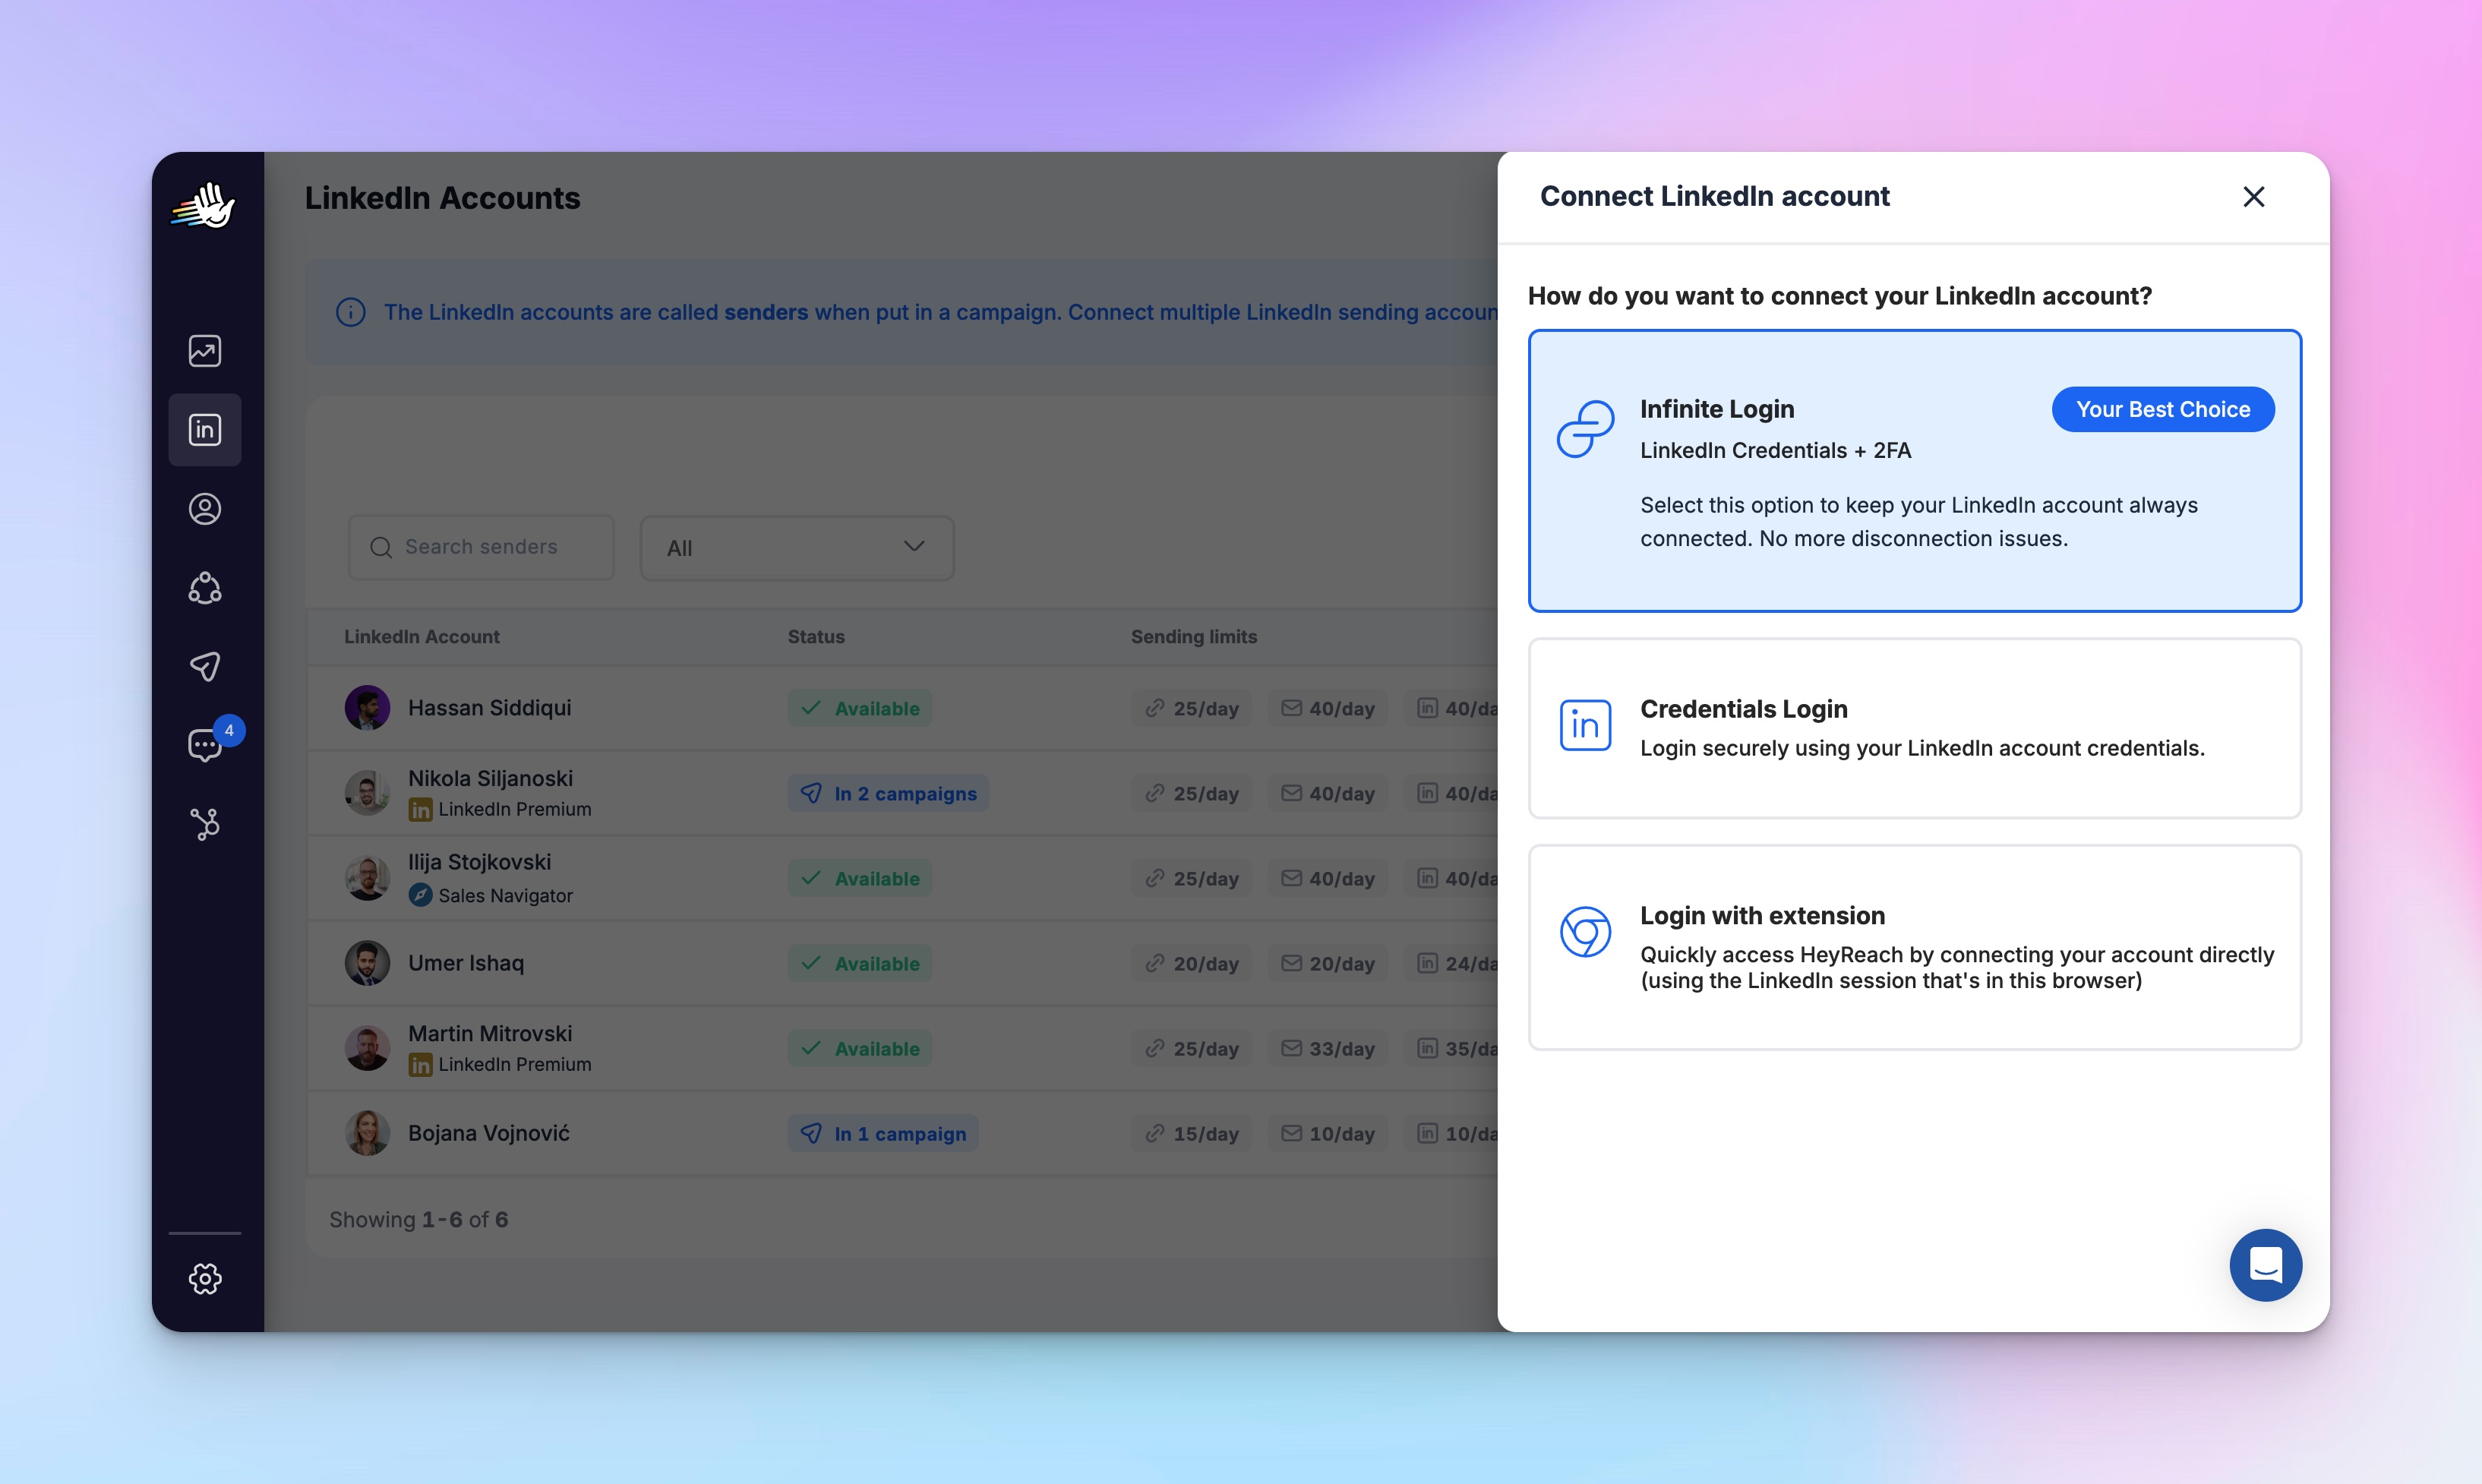Select the Infinite Login option card

(1914, 470)
